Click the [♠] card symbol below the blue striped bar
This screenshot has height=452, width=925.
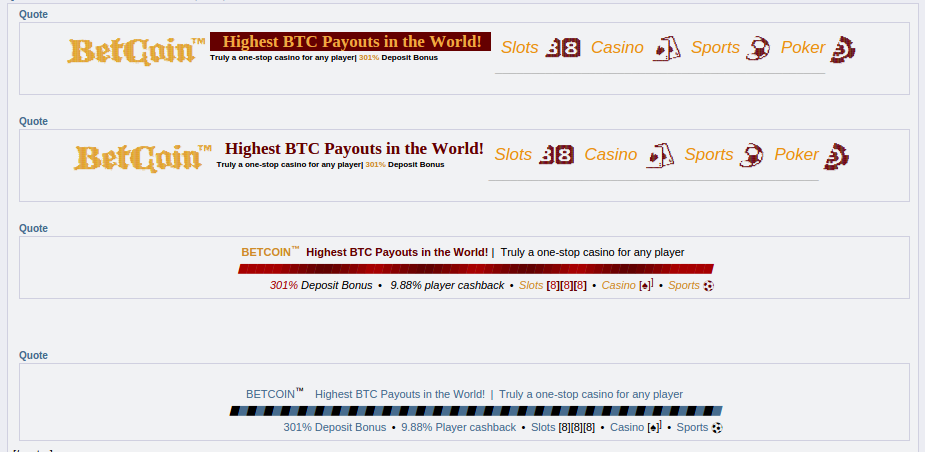point(654,427)
